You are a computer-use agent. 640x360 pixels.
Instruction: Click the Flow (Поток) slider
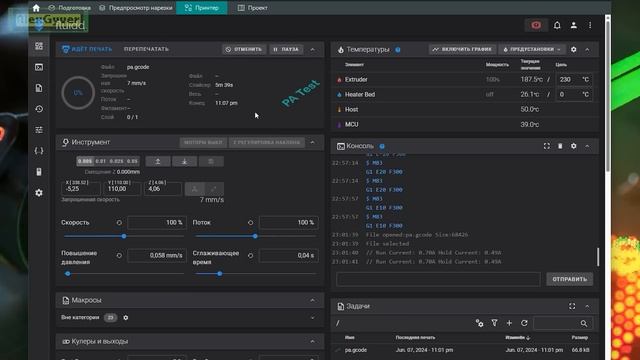[256, 236]
